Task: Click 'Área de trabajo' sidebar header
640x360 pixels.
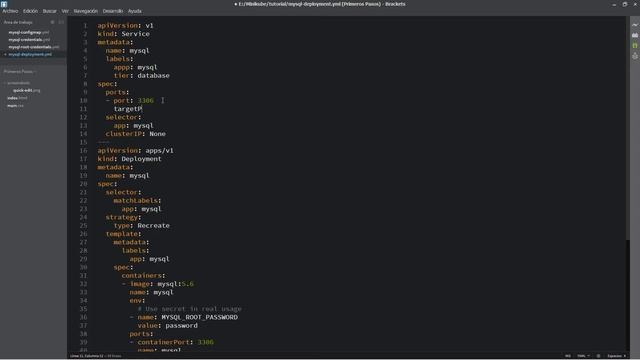Action: [18, 22]
